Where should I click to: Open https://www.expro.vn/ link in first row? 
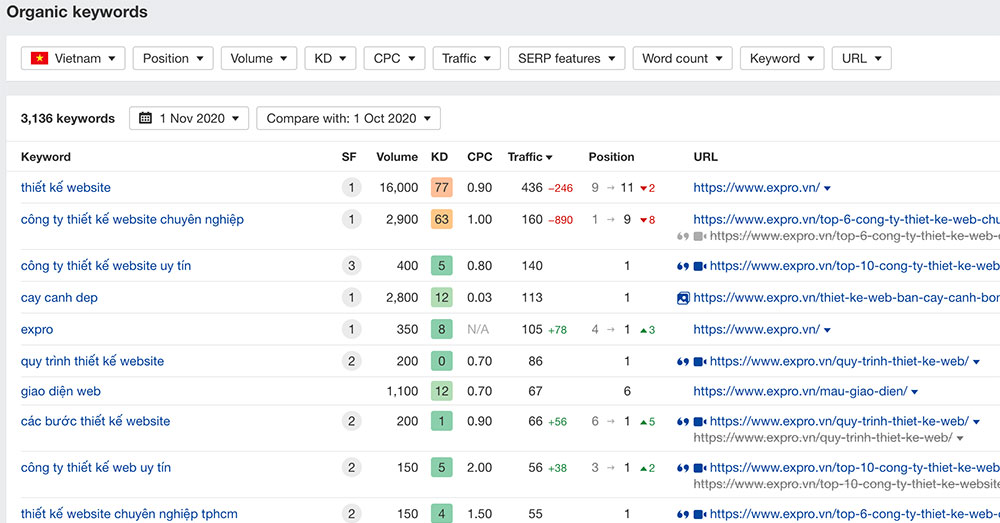(x=756, y=188)
